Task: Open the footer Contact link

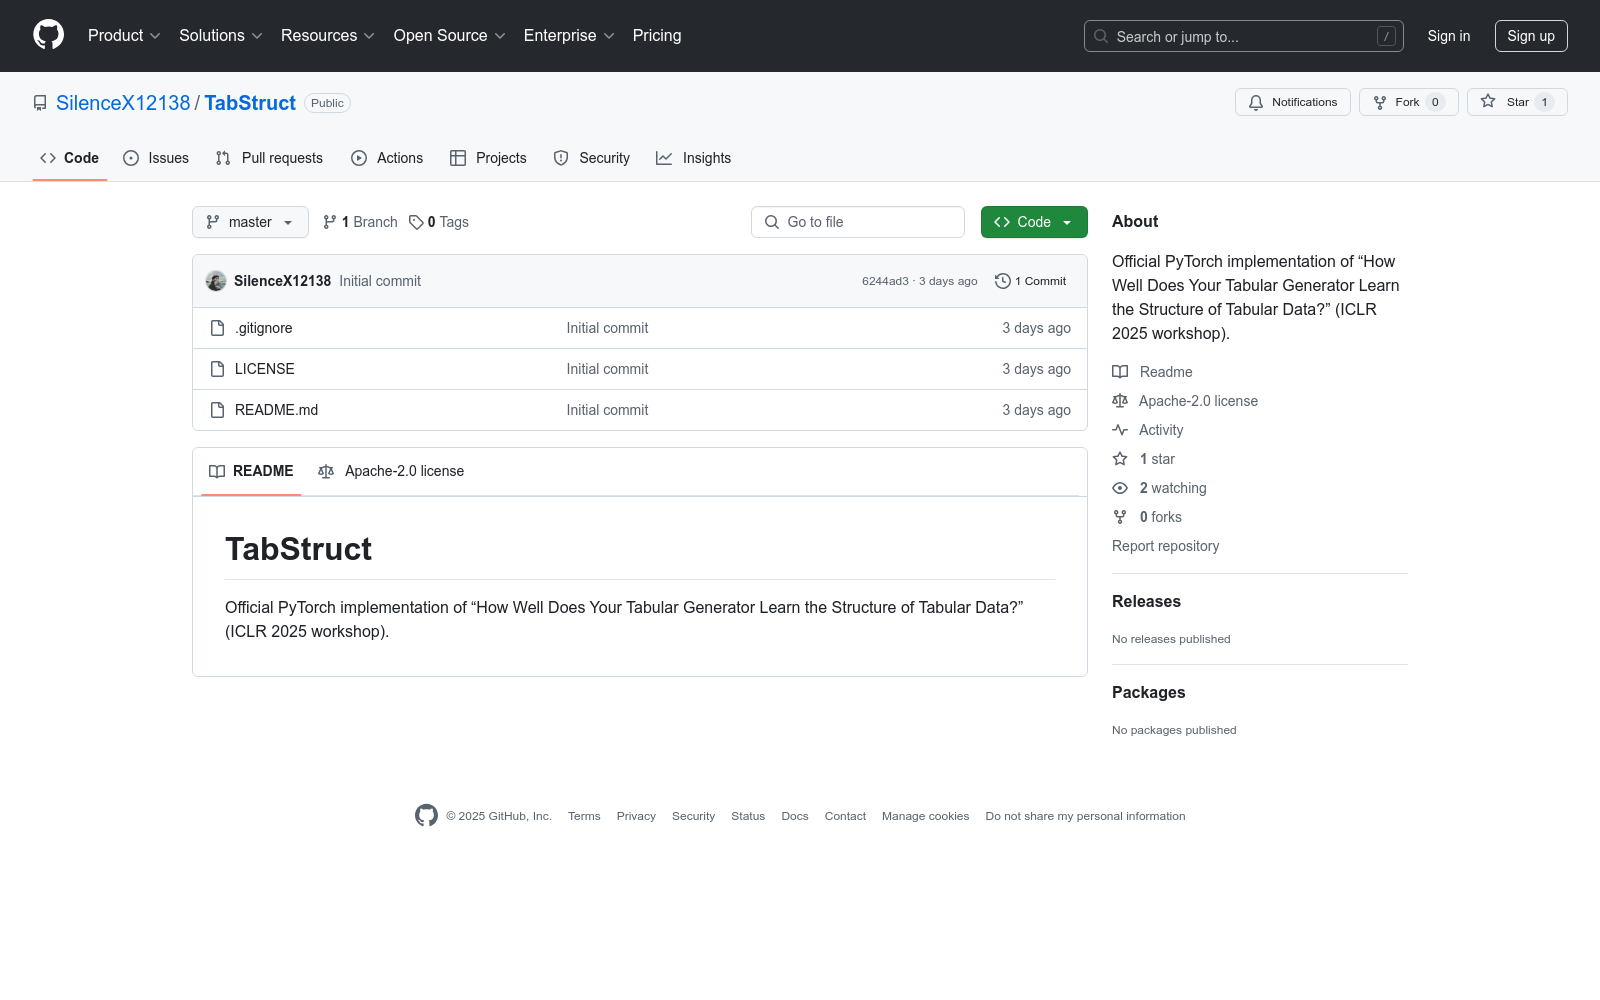Action: click(x=845, y=816)
